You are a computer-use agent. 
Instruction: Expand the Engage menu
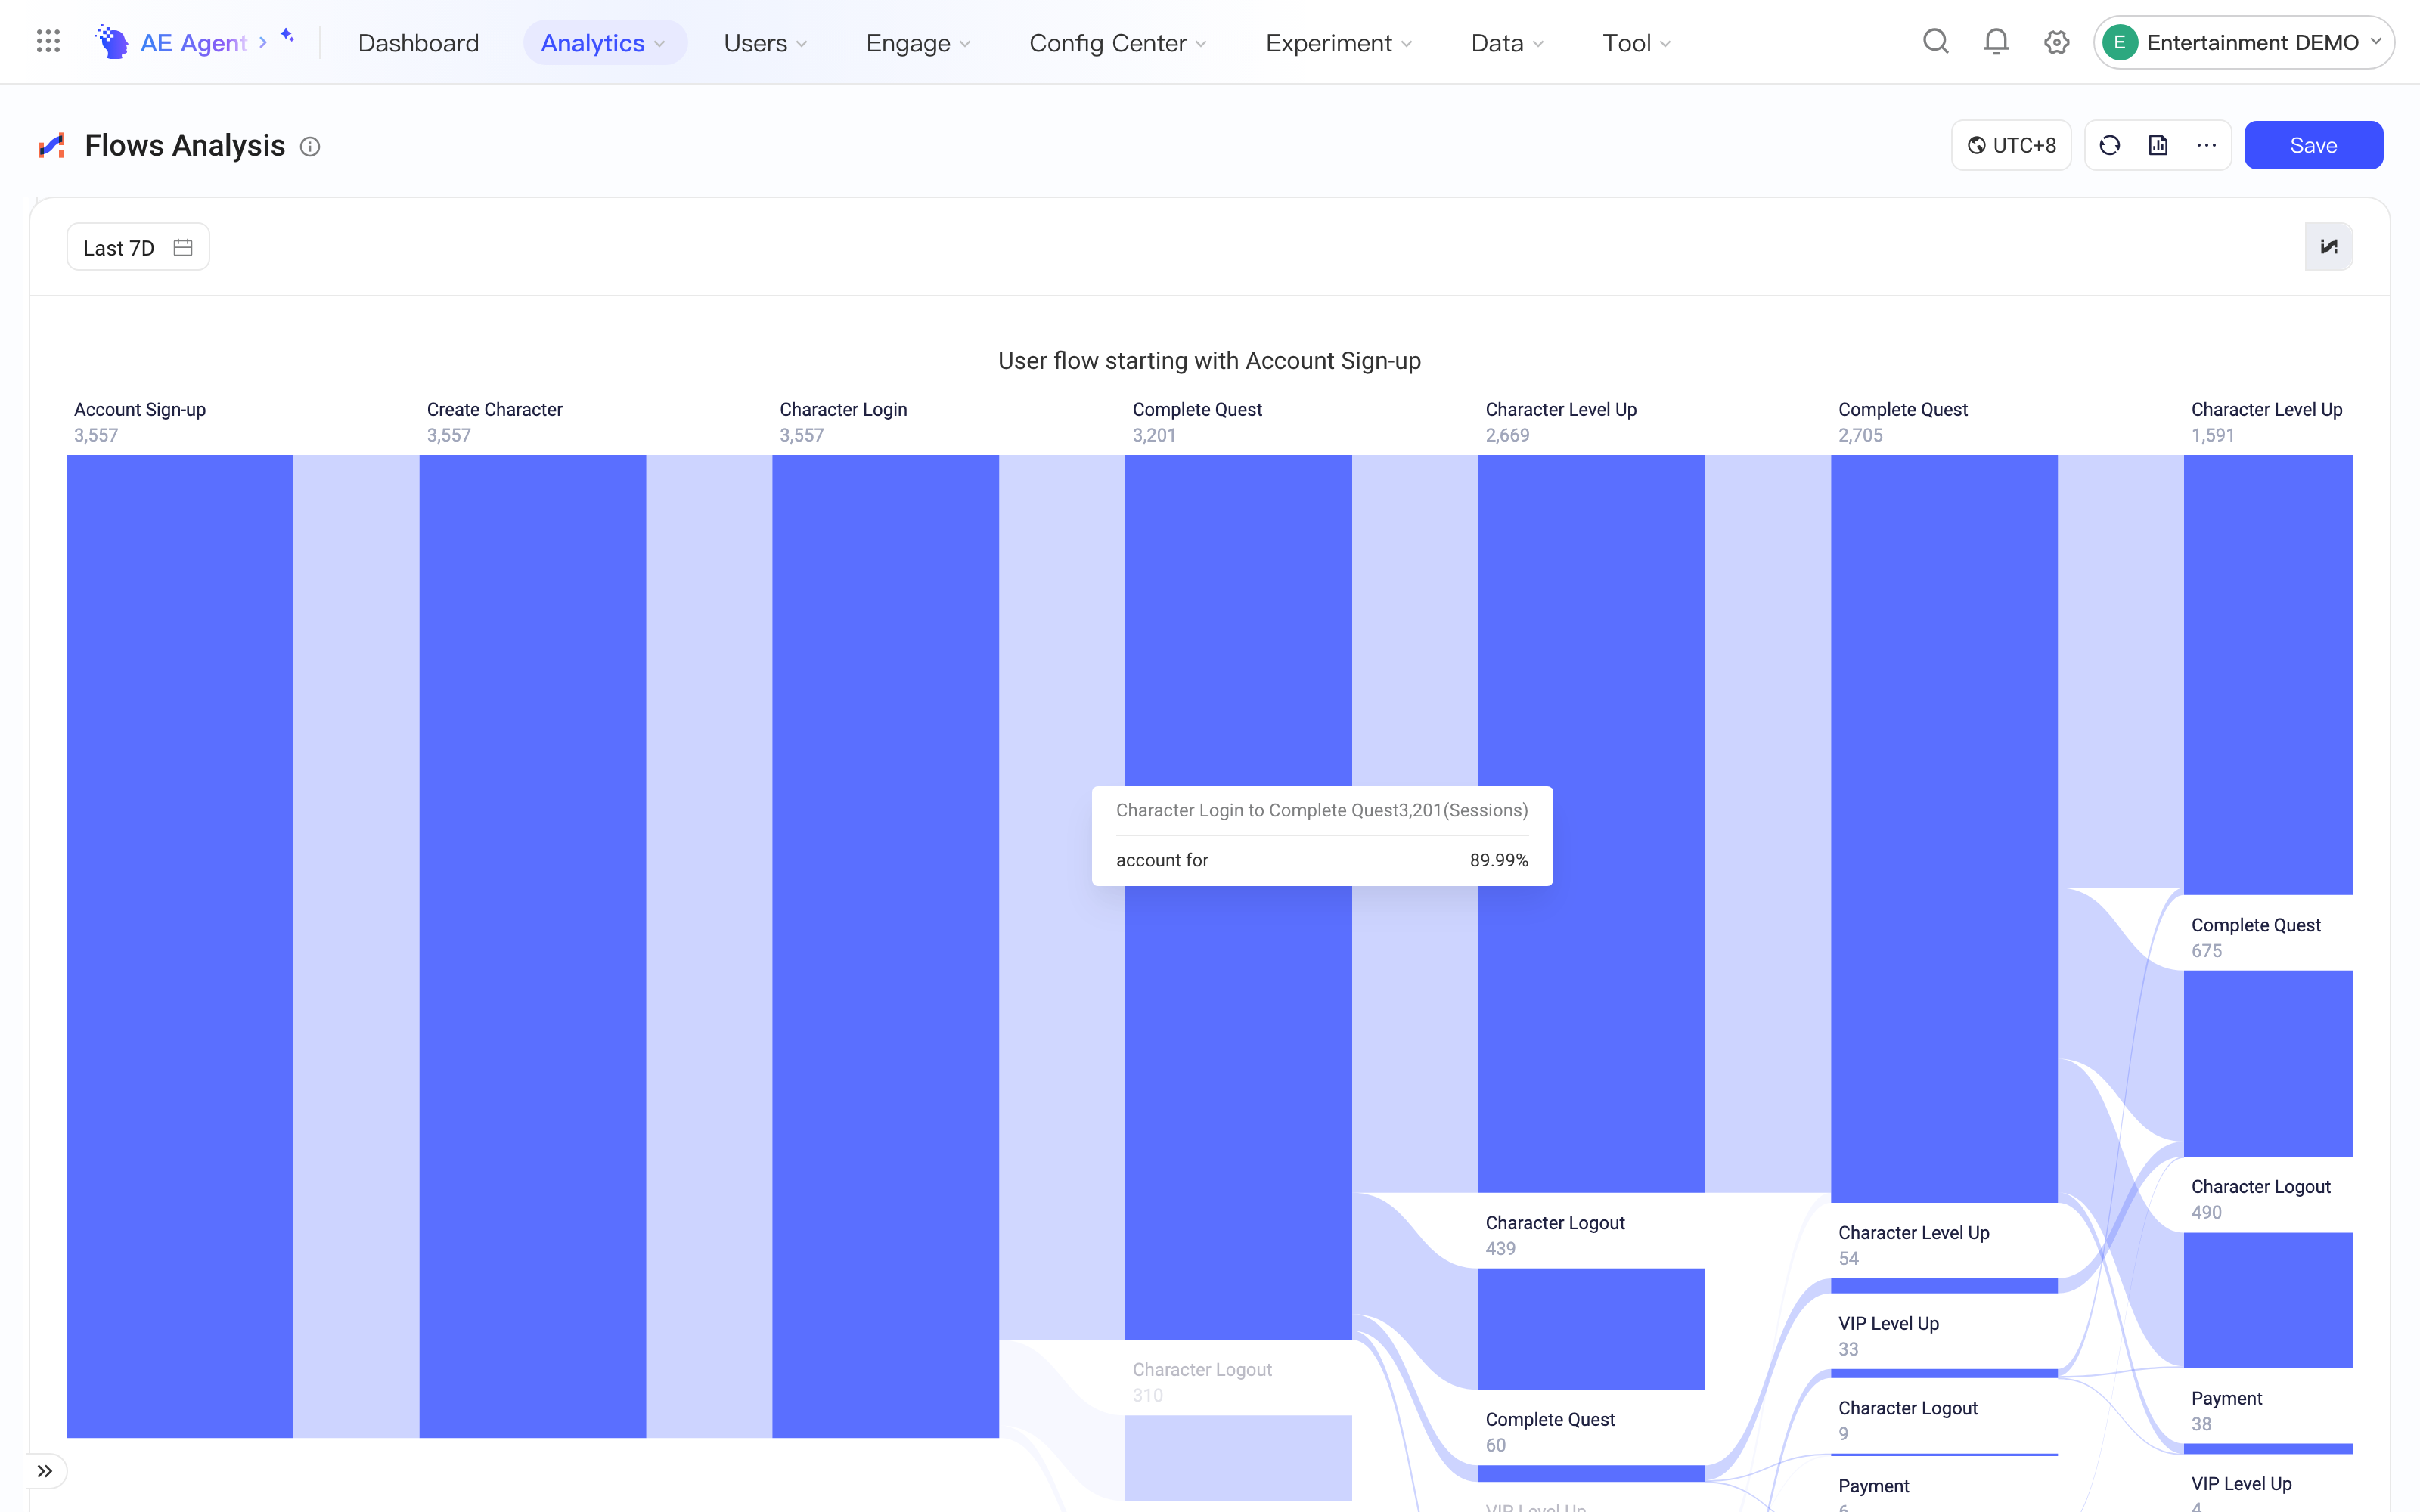click(x=918, y=43)
